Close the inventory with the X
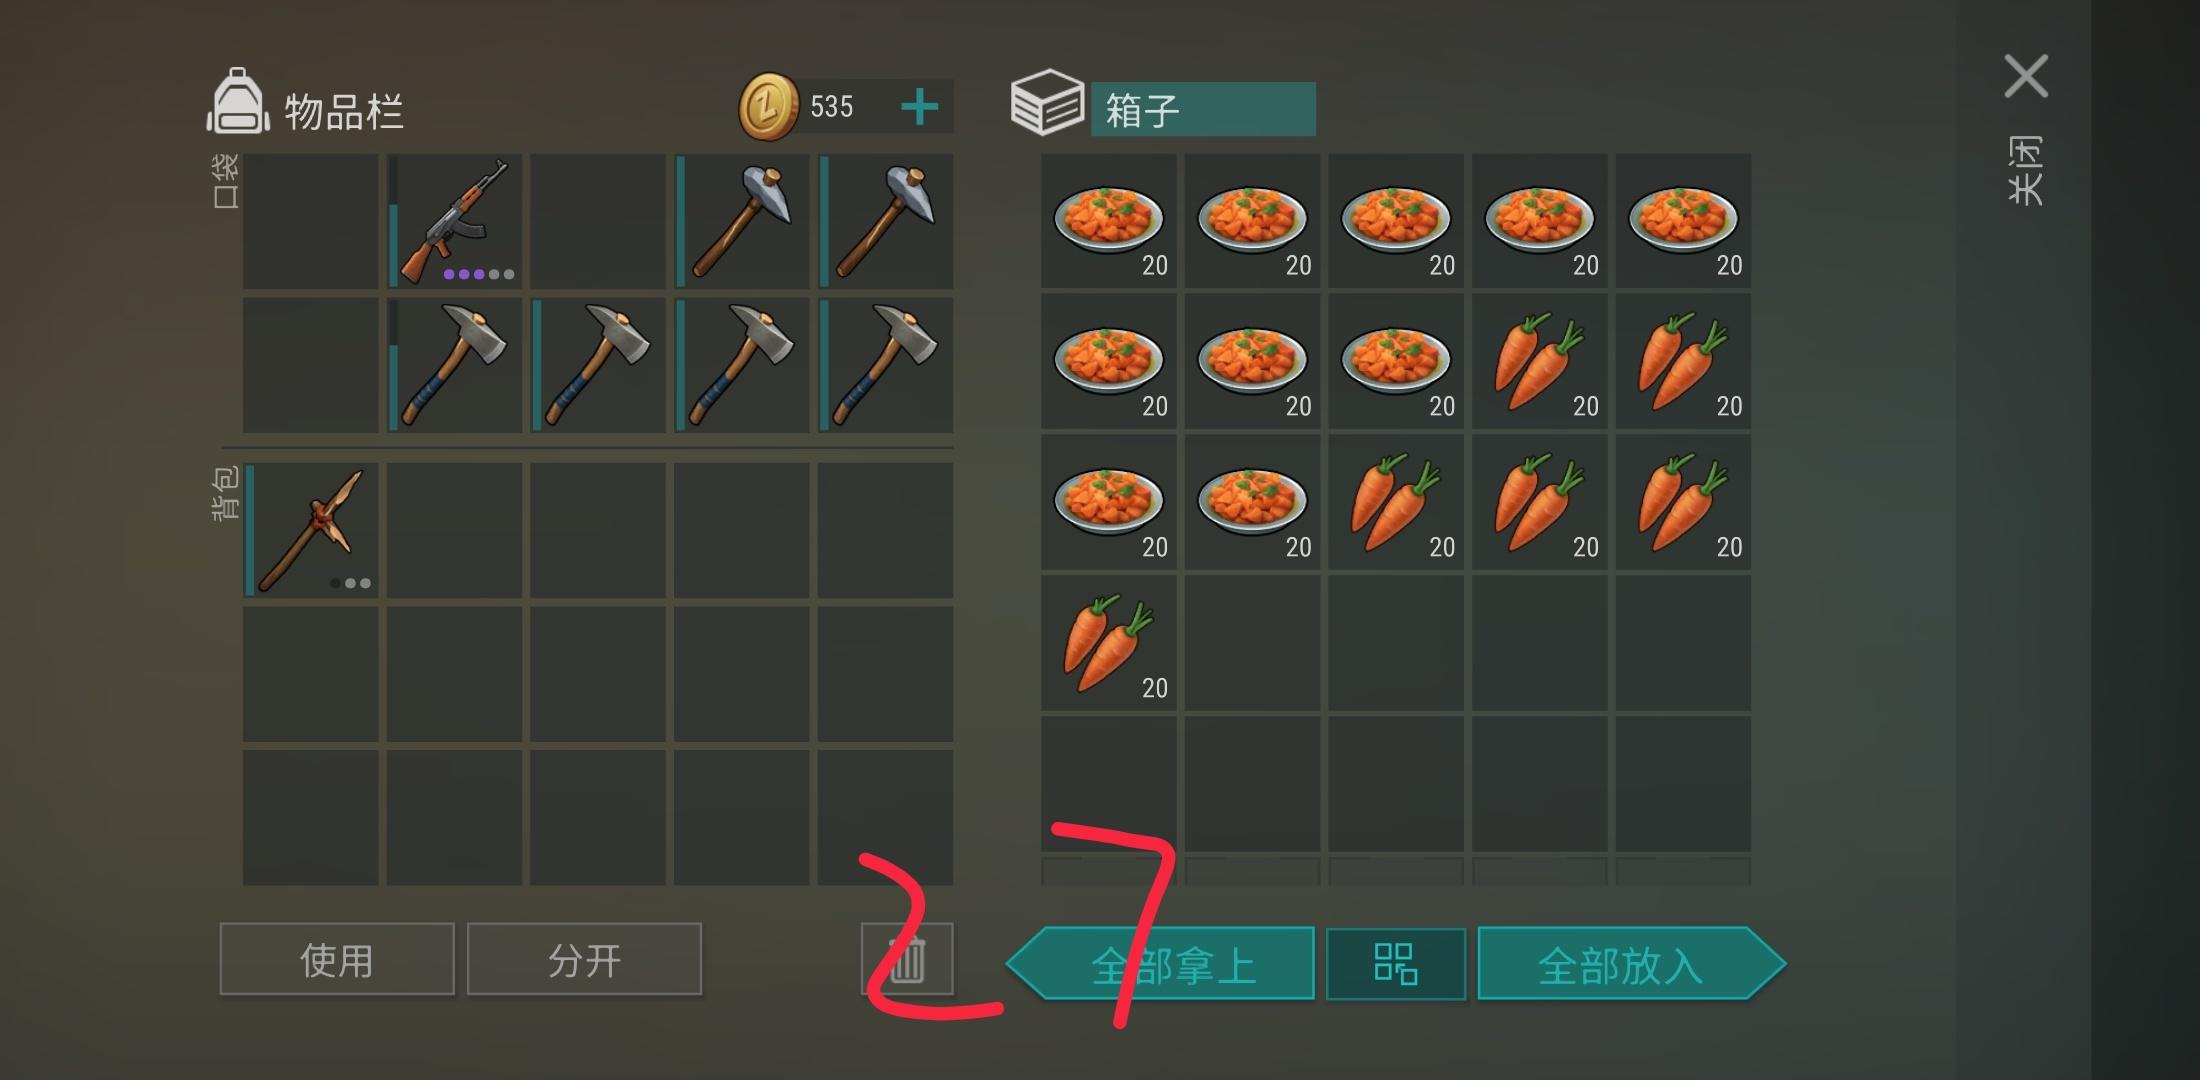2200x1080 pixels. point(2026,76)
